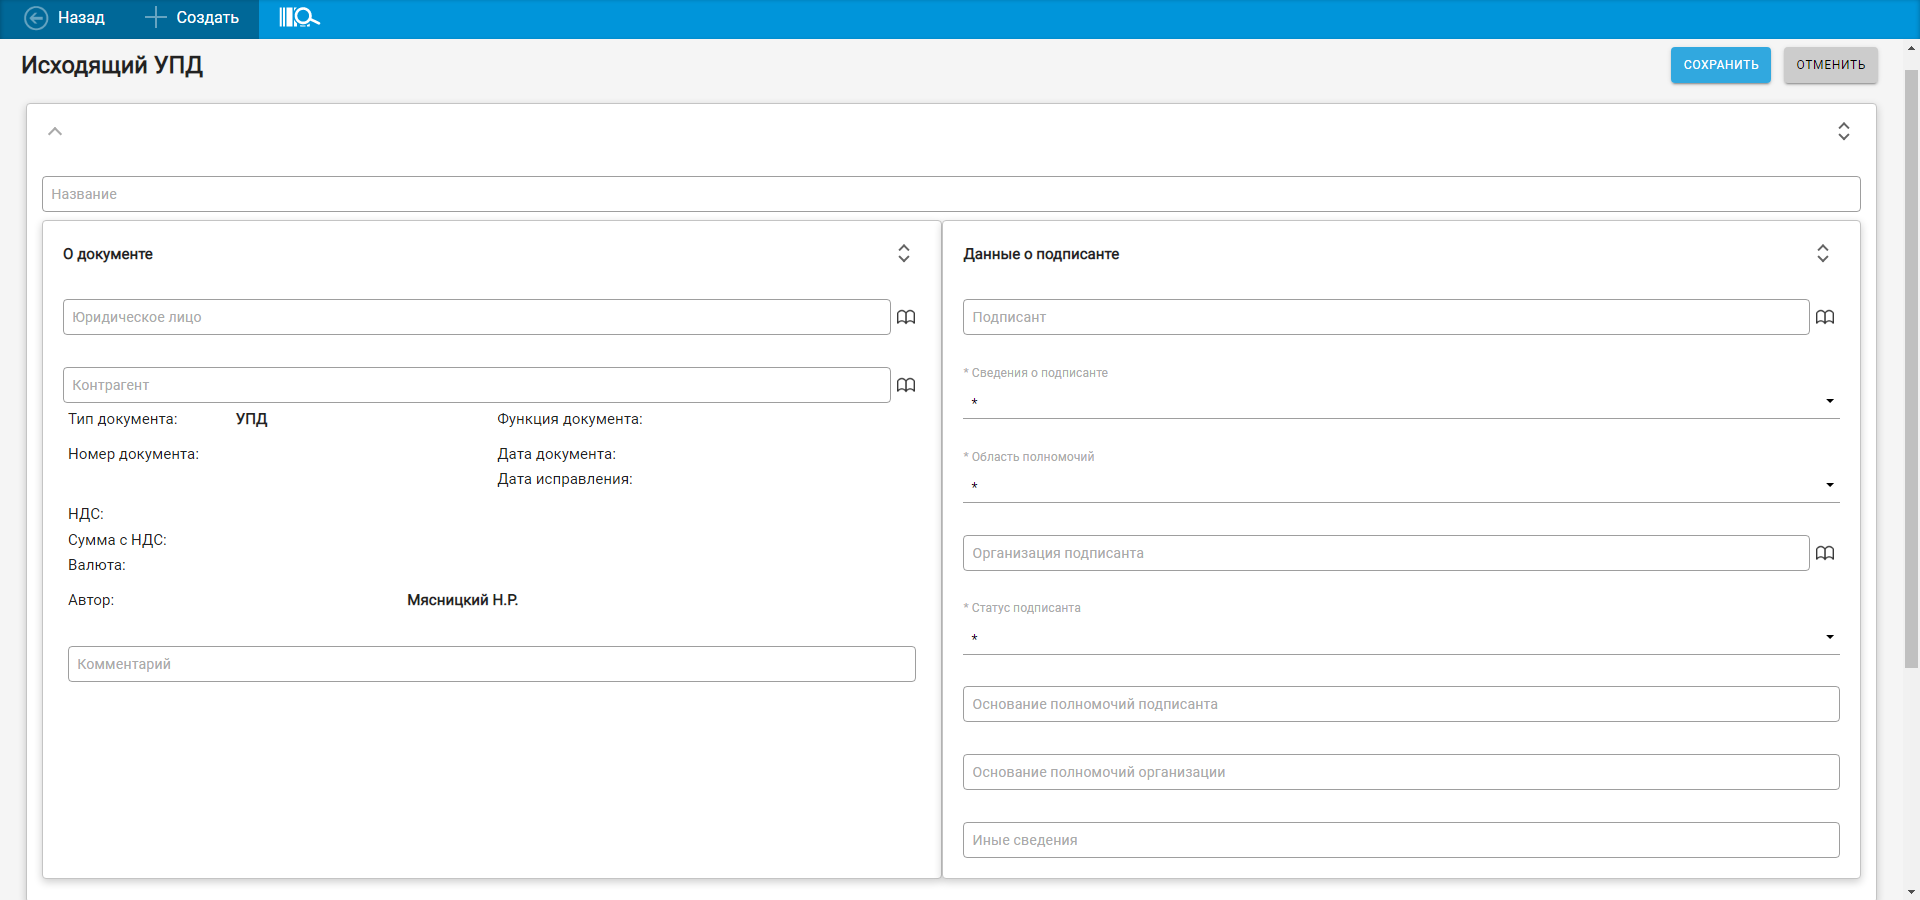The image size is (1920, 900).
Task: Click the Юридическое лицо field
Action: (x=476, y=317)
